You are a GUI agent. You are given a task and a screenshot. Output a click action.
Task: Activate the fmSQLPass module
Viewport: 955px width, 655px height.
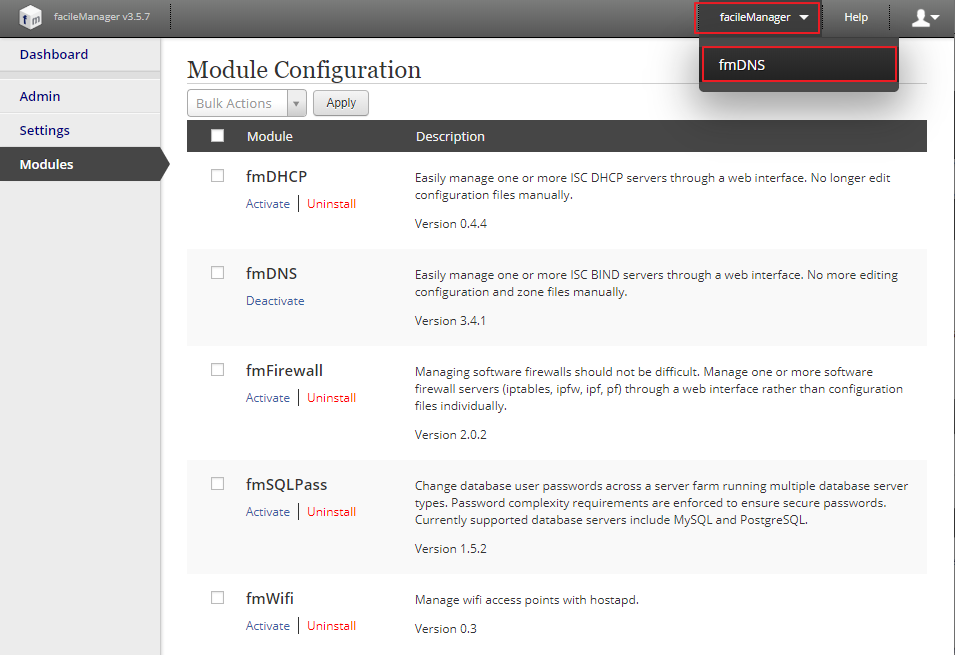point(267,512)
